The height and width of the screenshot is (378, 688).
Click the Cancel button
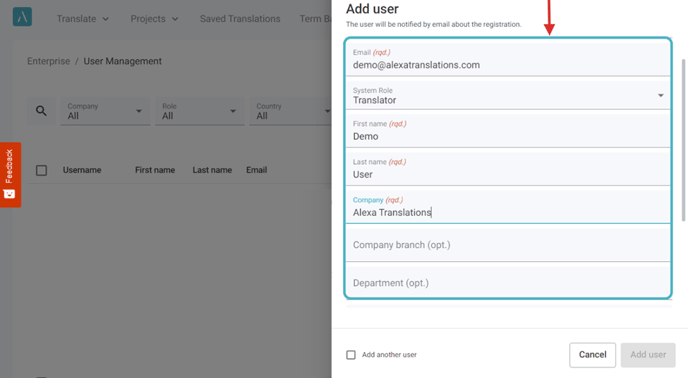click(592, 355)
